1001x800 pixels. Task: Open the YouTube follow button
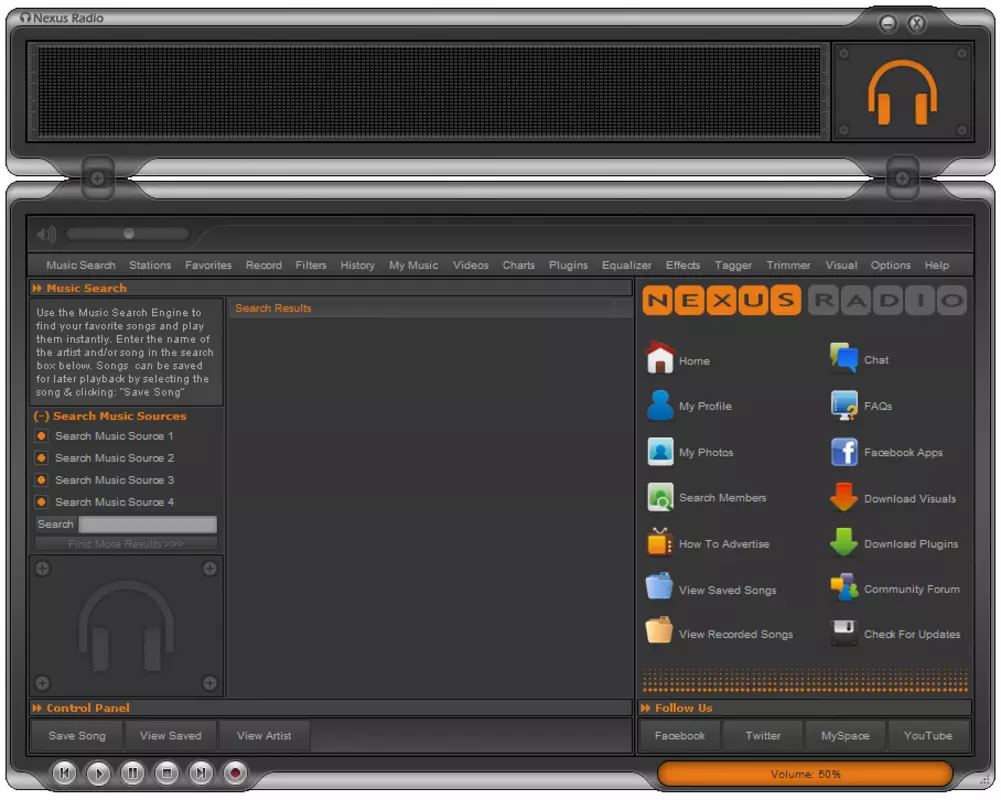tap(928, 736)
